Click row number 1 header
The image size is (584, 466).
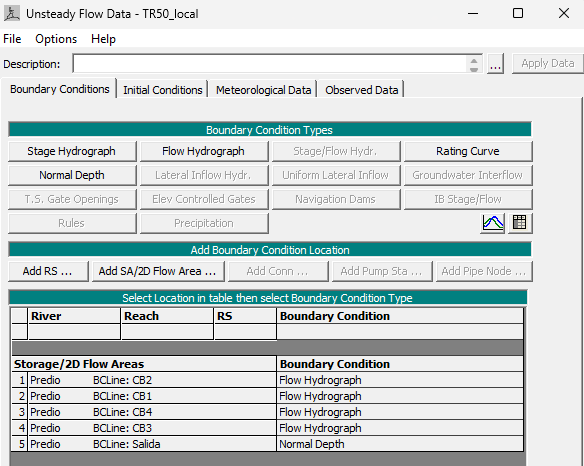[20, 380]
